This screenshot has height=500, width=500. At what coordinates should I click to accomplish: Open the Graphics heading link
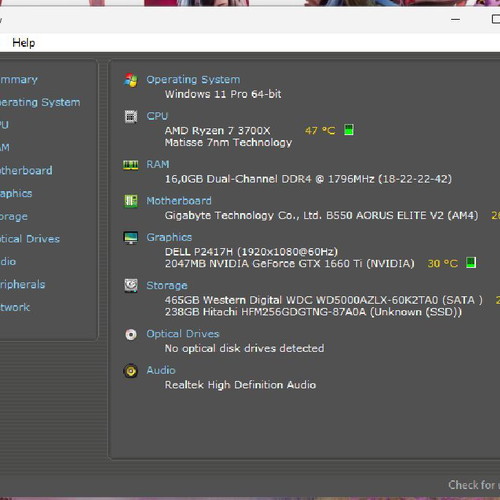coord(169,237)
